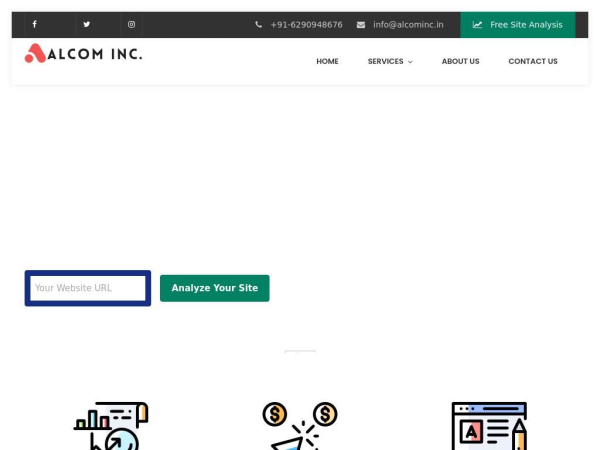This screenshot has width=600, height=450.
Task: Expand the Services dropdown menu
Action: [x=389, y=61]
